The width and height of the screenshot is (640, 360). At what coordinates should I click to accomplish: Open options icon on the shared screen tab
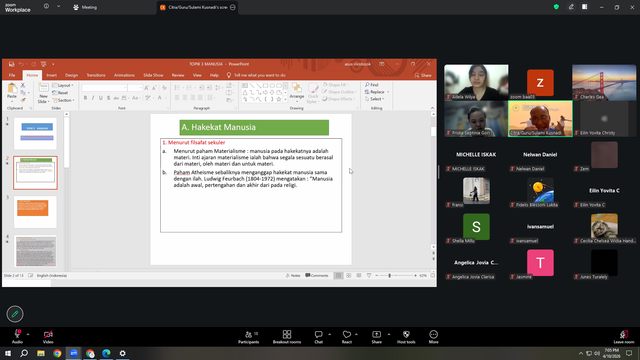[x=233, y=7]
